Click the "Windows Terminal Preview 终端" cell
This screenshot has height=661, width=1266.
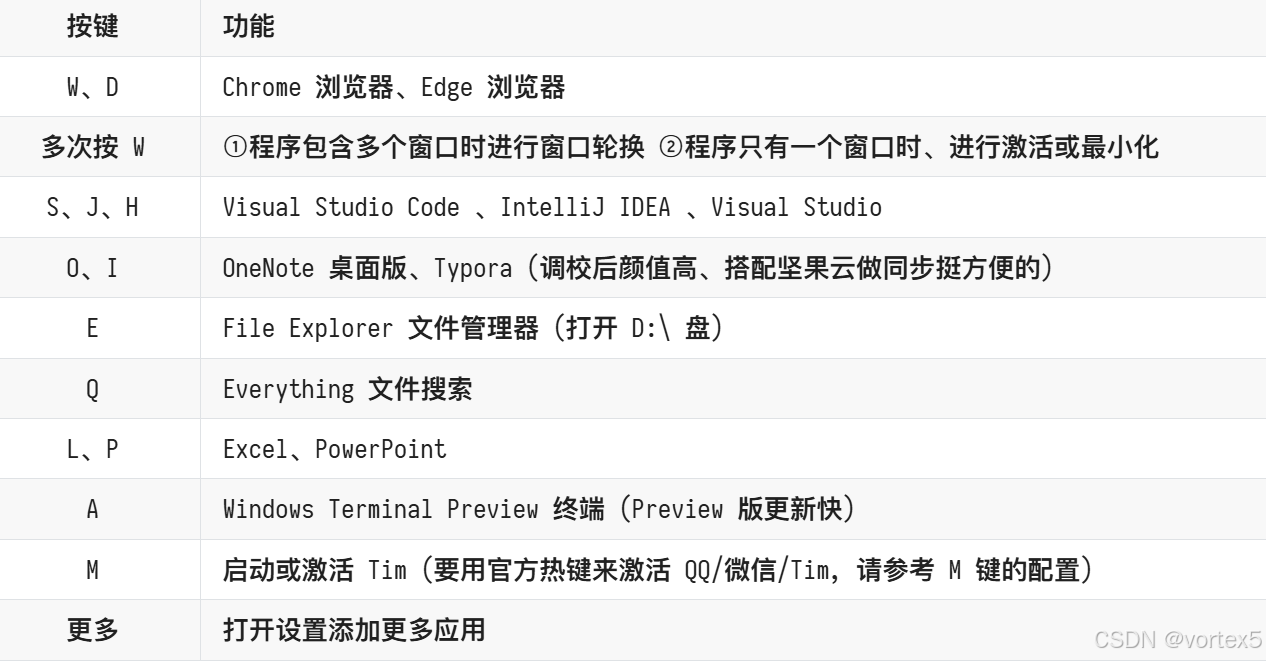(x=733, y=509)
